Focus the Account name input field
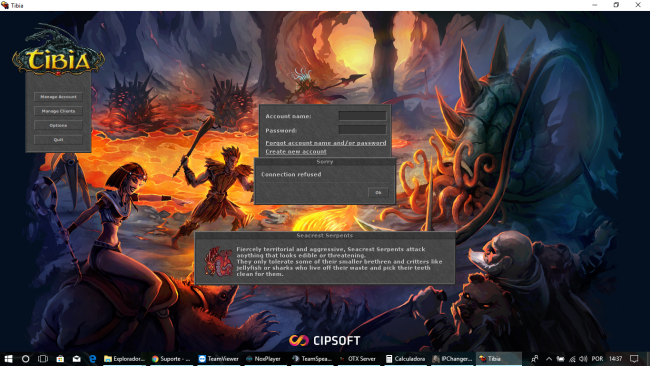This screenshot has height=366, width=650. (x=362, y=116)
